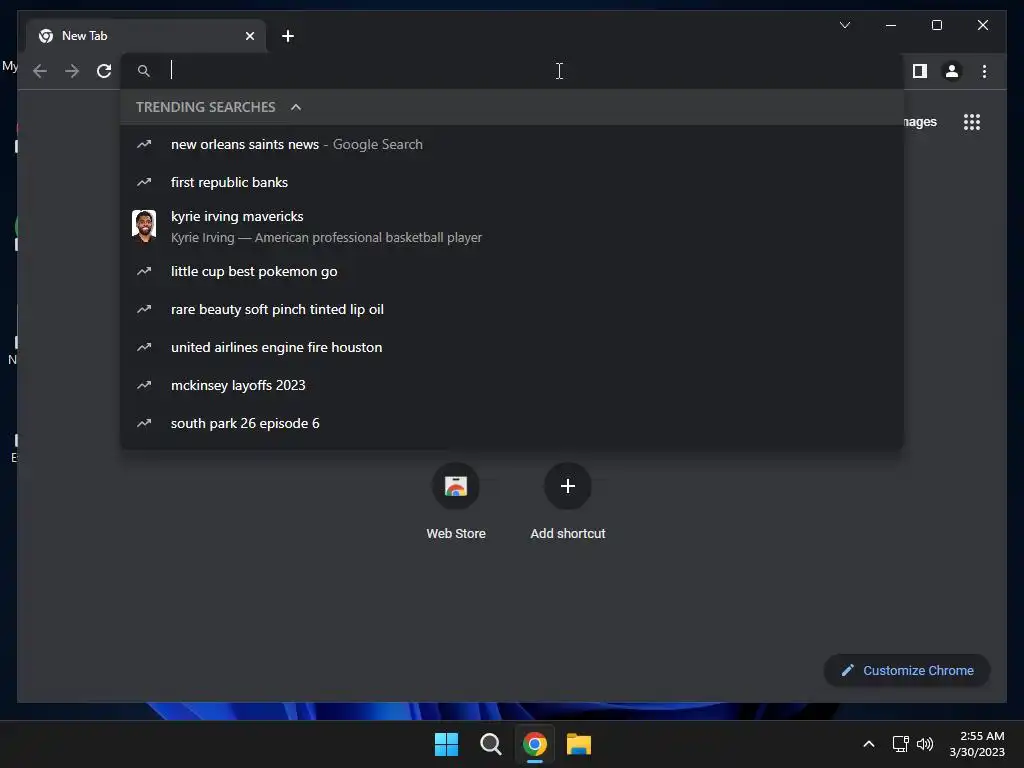Screen dimensions: 1024x768
Task: Open Chrome side panel icon
Action: pos(920,71)
